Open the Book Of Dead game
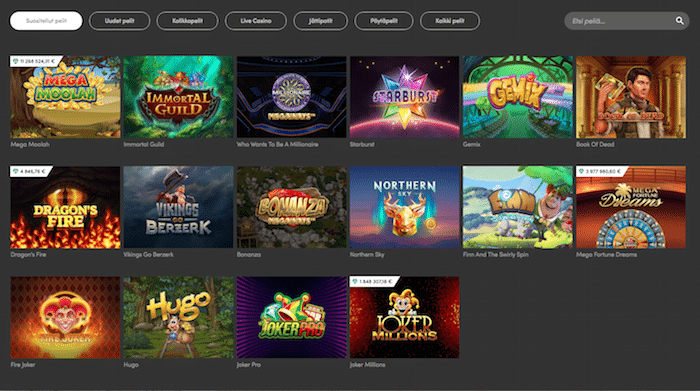 point(631,97)
